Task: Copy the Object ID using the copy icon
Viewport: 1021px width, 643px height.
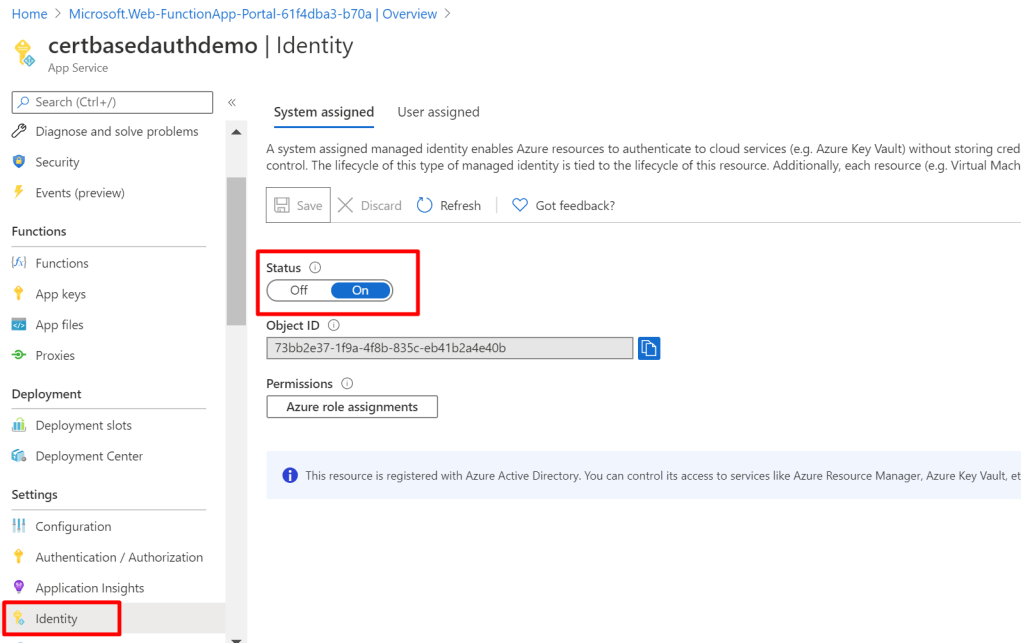Action: [x=648, y=348]
